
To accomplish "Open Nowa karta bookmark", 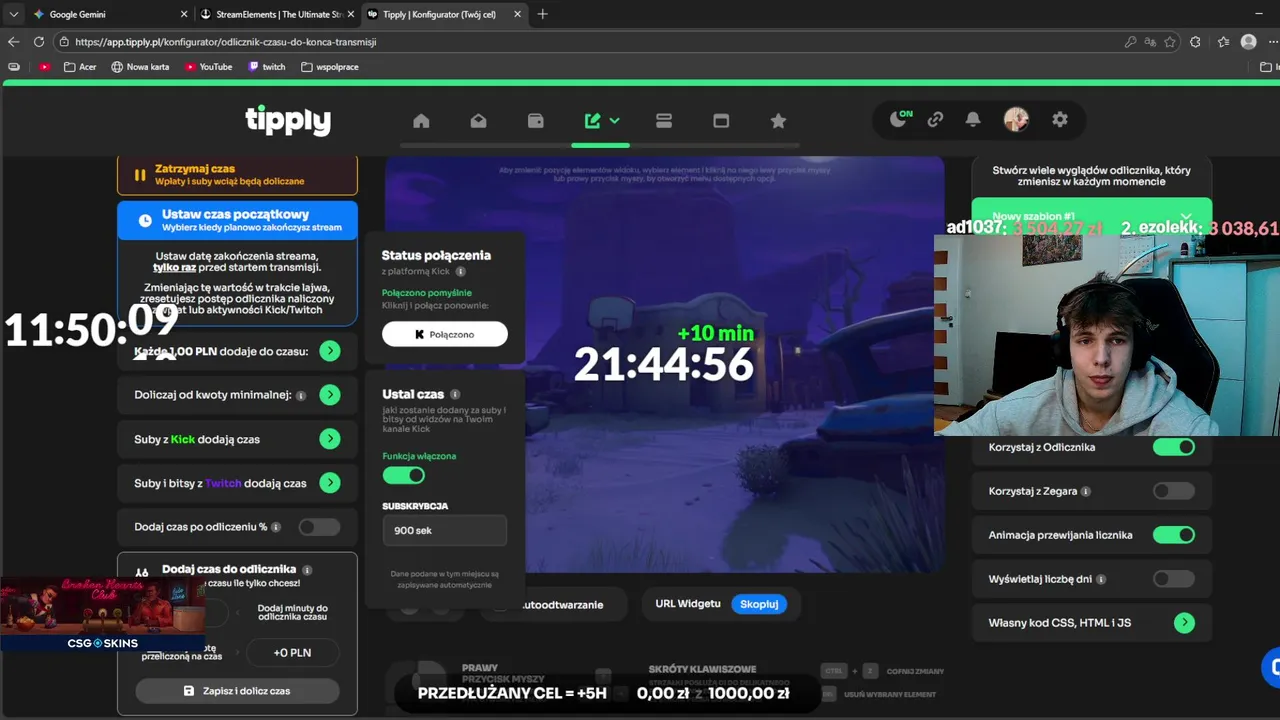I will pyautogui.click(x=140, y=67).
